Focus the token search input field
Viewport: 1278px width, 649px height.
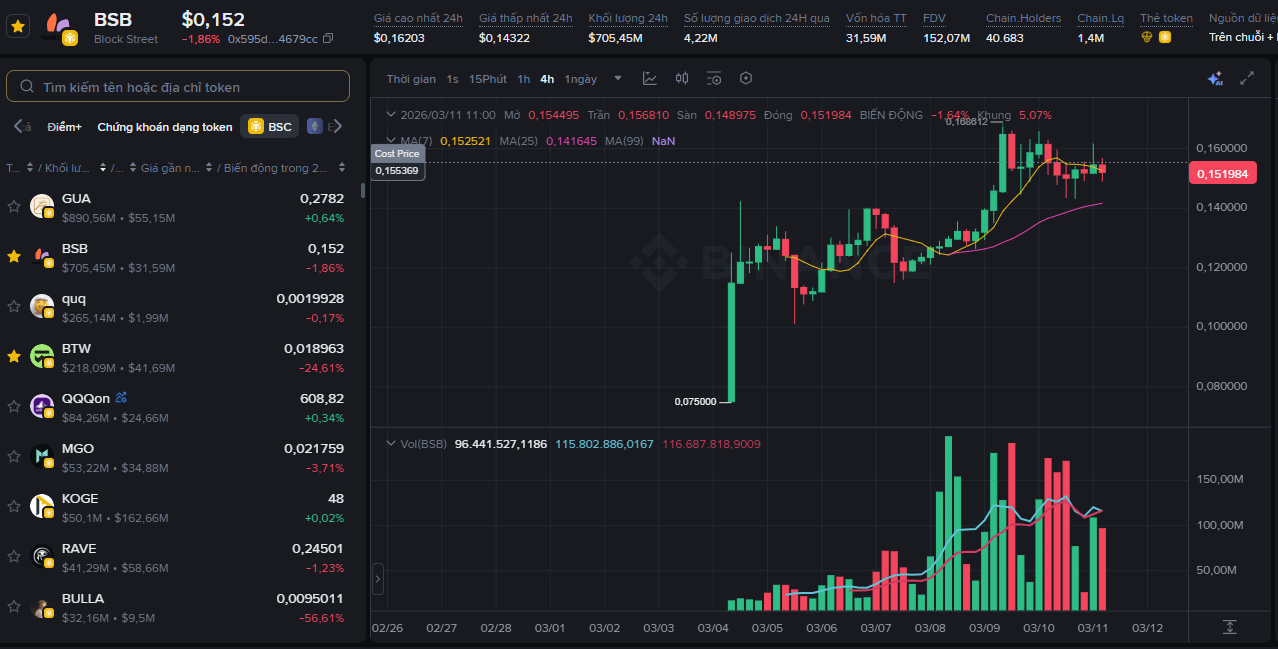click(178, 87)
